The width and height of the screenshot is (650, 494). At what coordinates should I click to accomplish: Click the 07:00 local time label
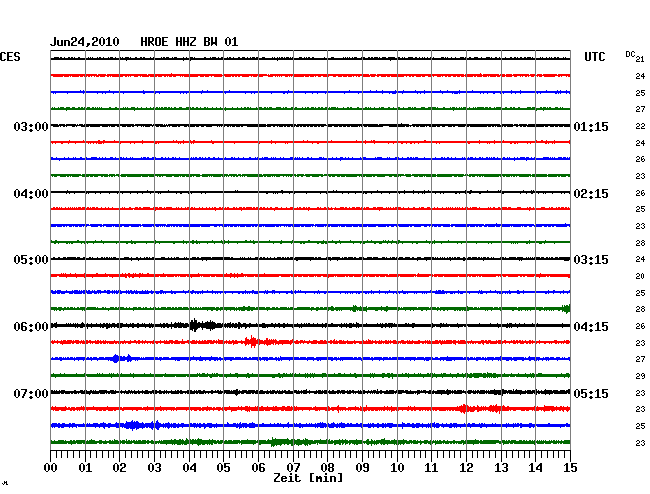31,393
